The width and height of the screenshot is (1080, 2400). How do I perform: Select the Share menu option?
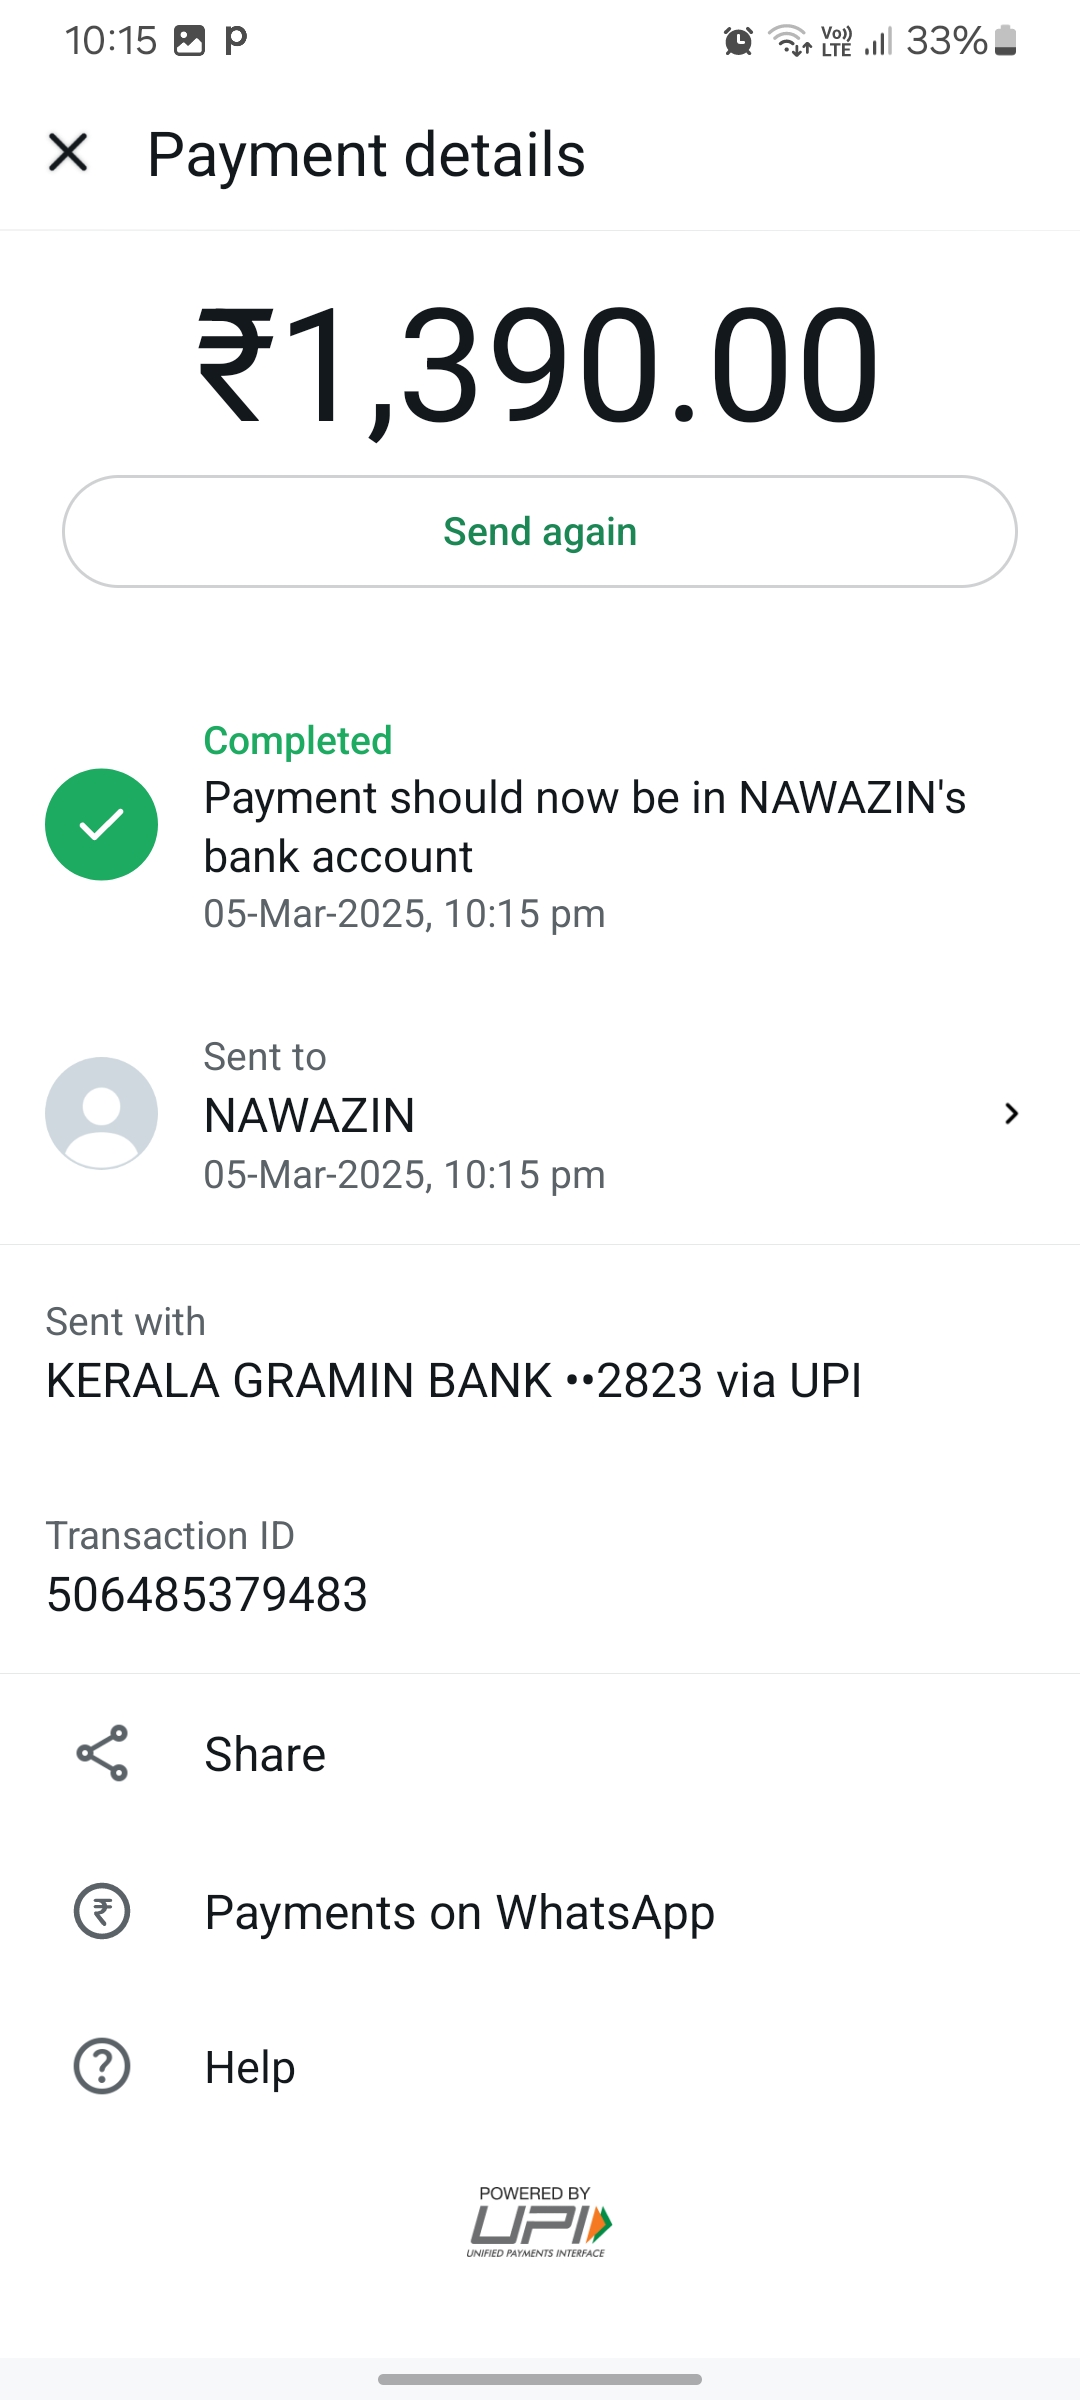(x=265, y=1754)
